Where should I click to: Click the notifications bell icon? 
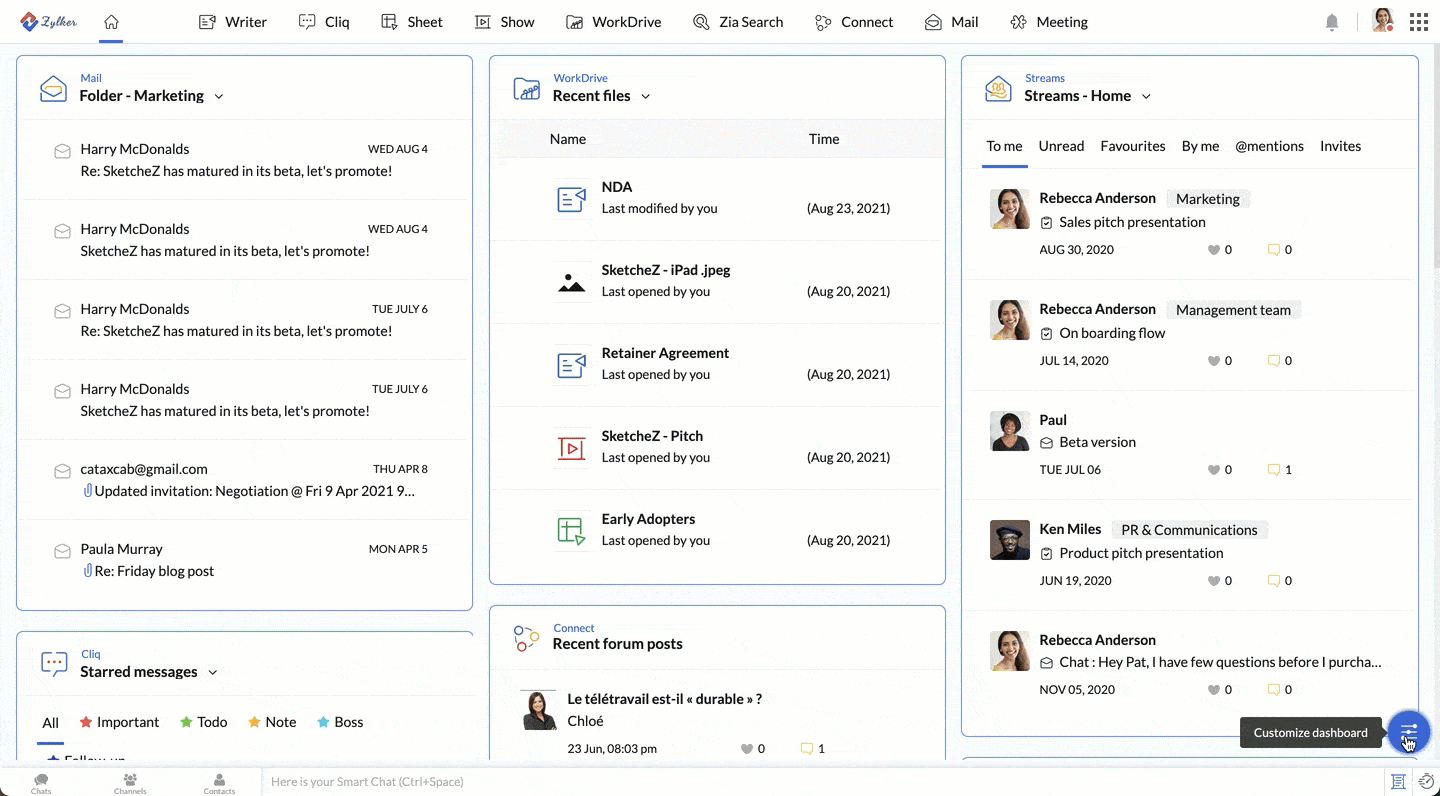pyautogui.click(x=1331, y=22)
